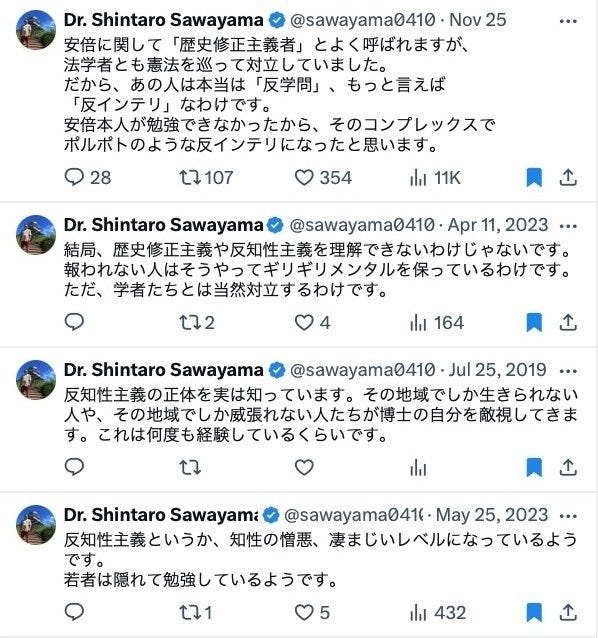The image size is (598, 638).
Task: Toggle bookmark on the Jul 25, 2019 tweet
Action: point(534,467)
